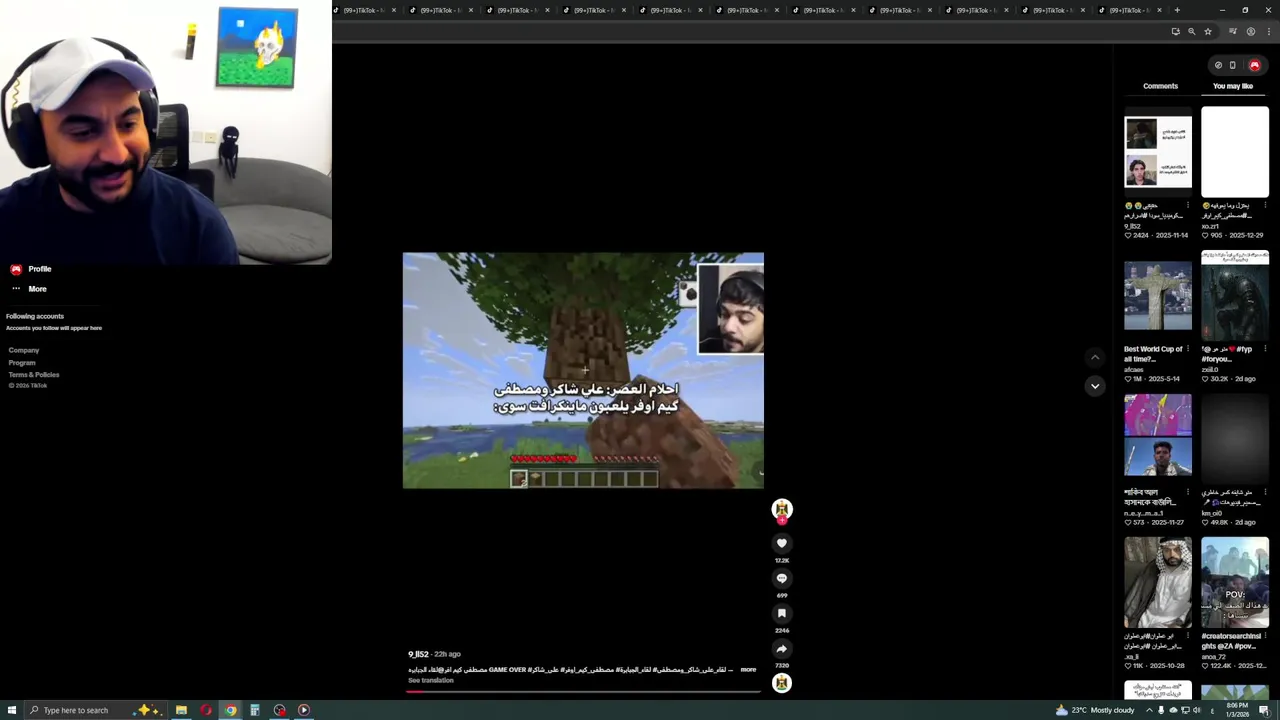Open the media player icon on taskbar

coord(304,710)
